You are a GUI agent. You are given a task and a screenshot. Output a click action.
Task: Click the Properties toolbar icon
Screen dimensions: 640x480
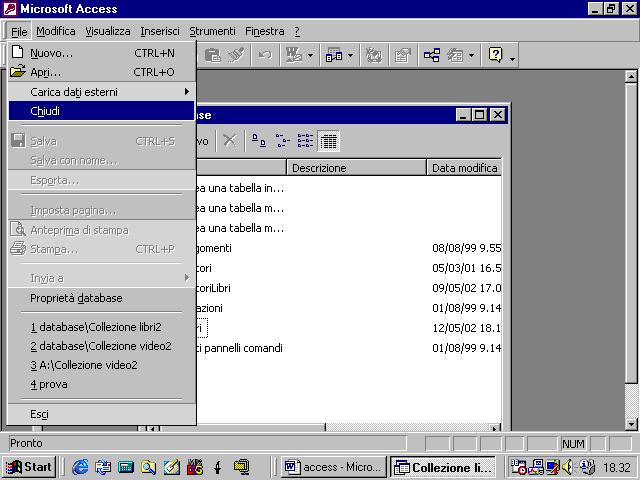402,55
